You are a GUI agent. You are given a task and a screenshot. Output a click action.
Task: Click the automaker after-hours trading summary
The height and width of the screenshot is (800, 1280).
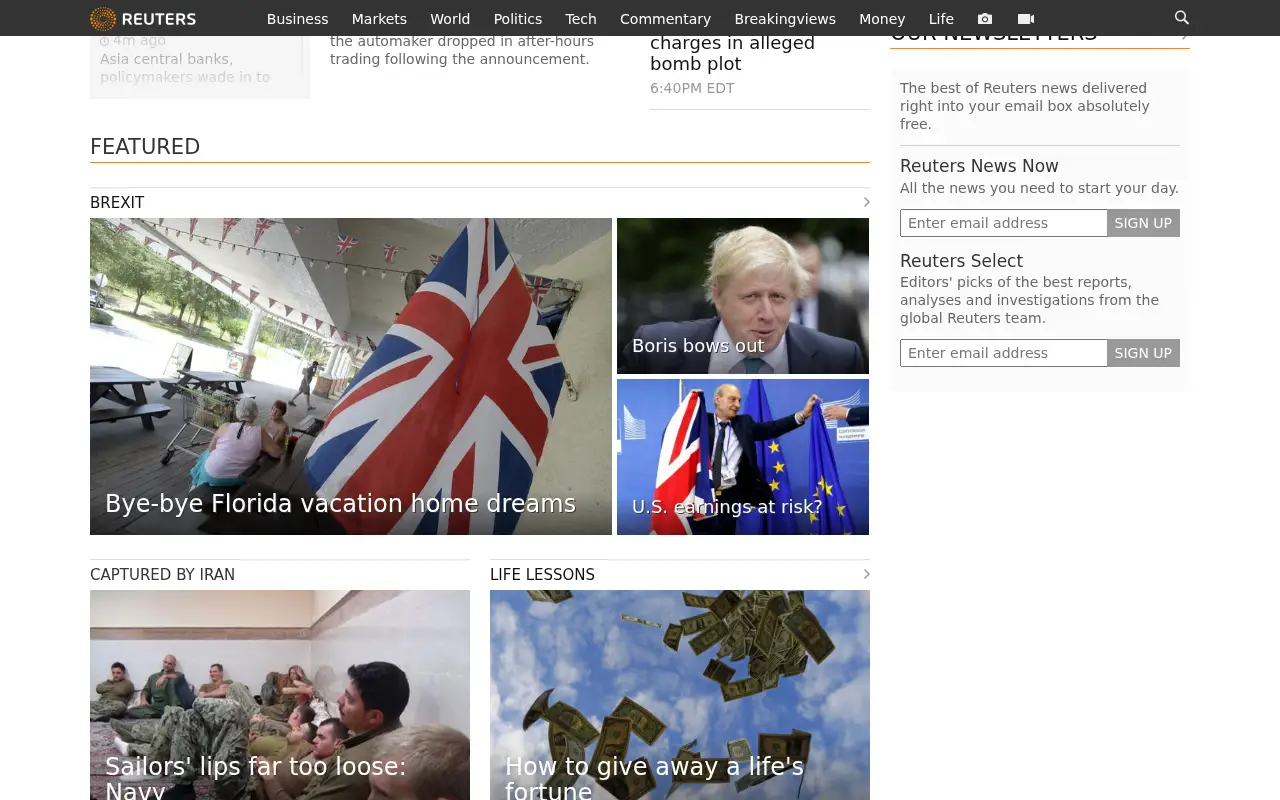[x=462, y=50]
